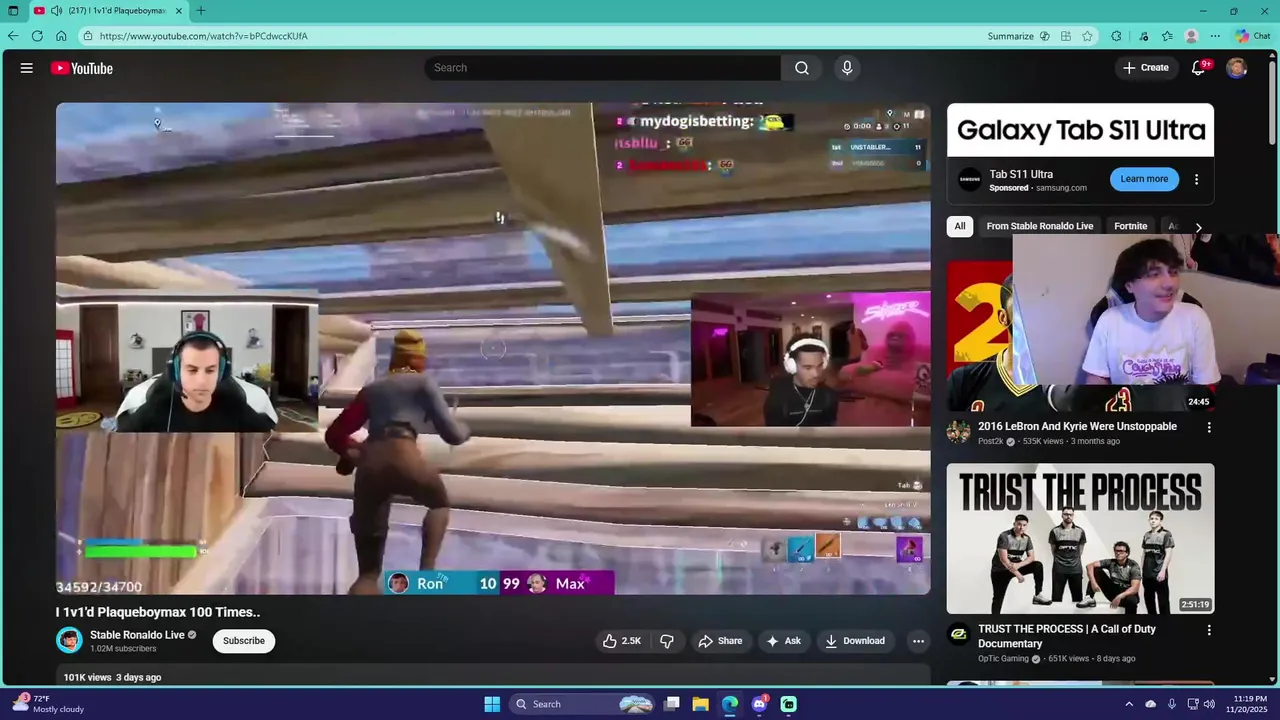1280x720 pixels.
Task: Click video title I 1v1'd Plaqueboymax
Action: [x=158, y=612]
